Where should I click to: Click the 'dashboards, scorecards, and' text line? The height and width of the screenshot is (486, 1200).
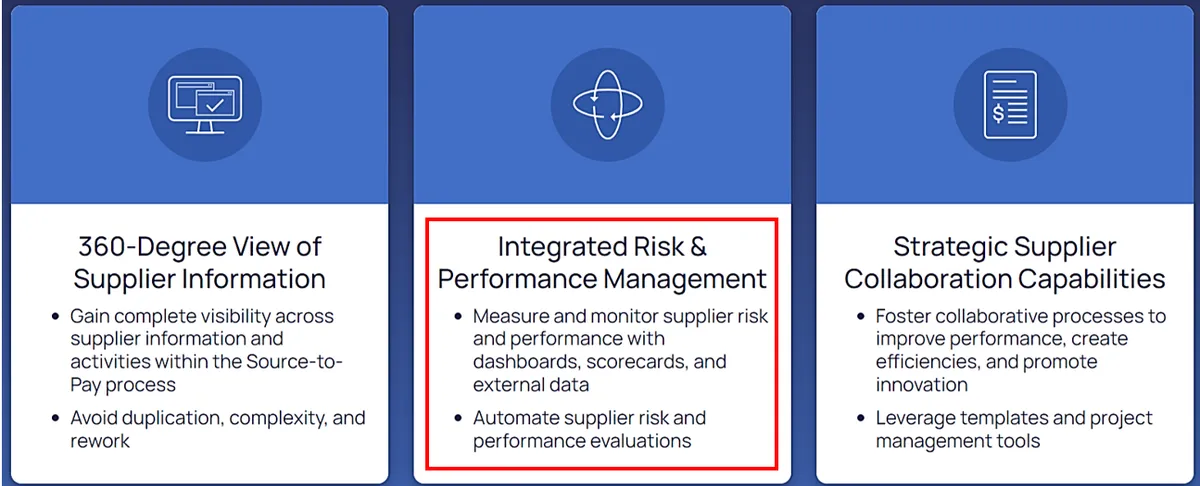(599, 361)
